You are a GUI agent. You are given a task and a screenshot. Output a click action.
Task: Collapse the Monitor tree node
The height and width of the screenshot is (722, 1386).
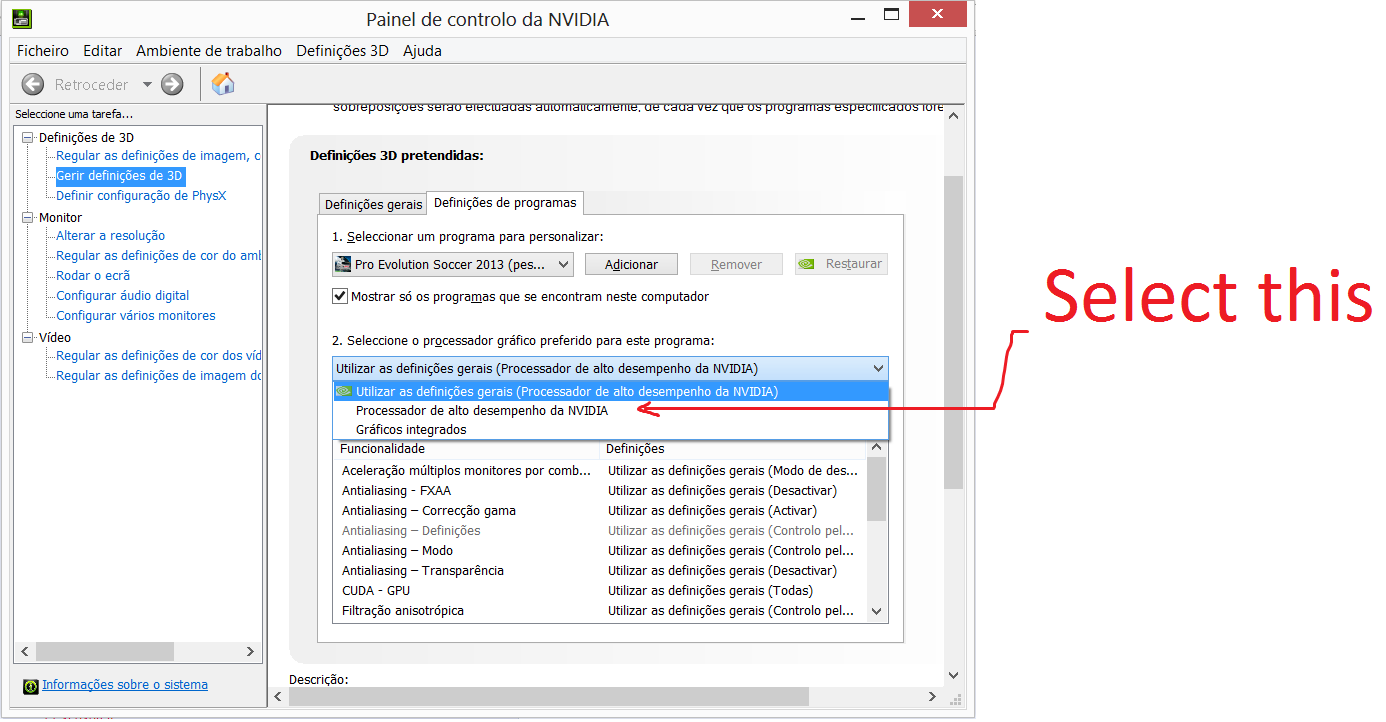[29, 218]
